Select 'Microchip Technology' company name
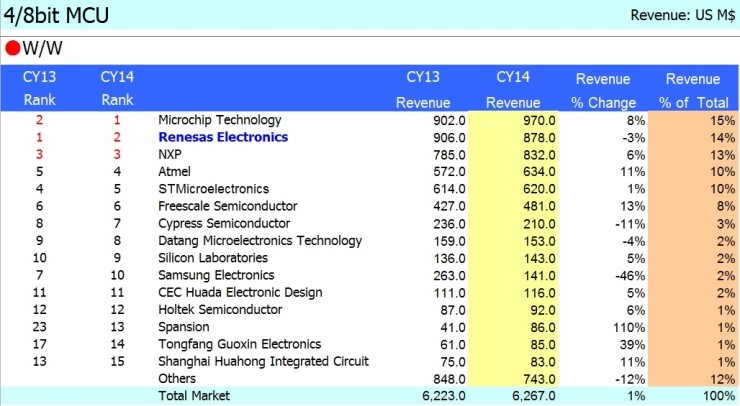 point(220,120)
